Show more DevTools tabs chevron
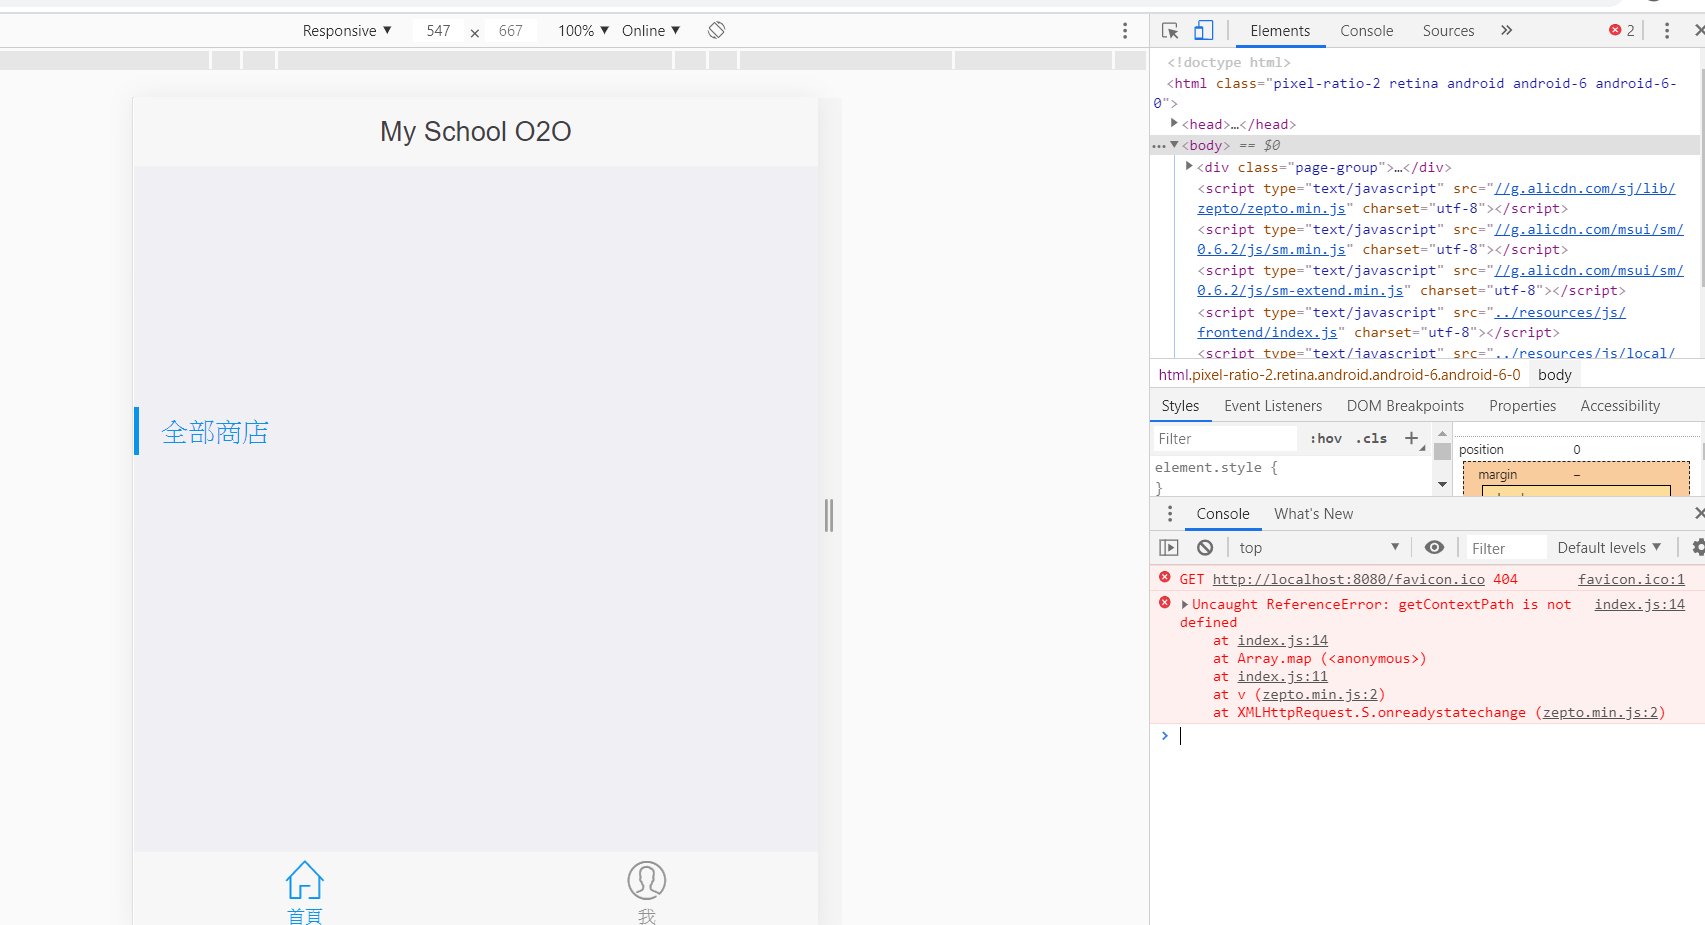 click(x=1506, y=30)
